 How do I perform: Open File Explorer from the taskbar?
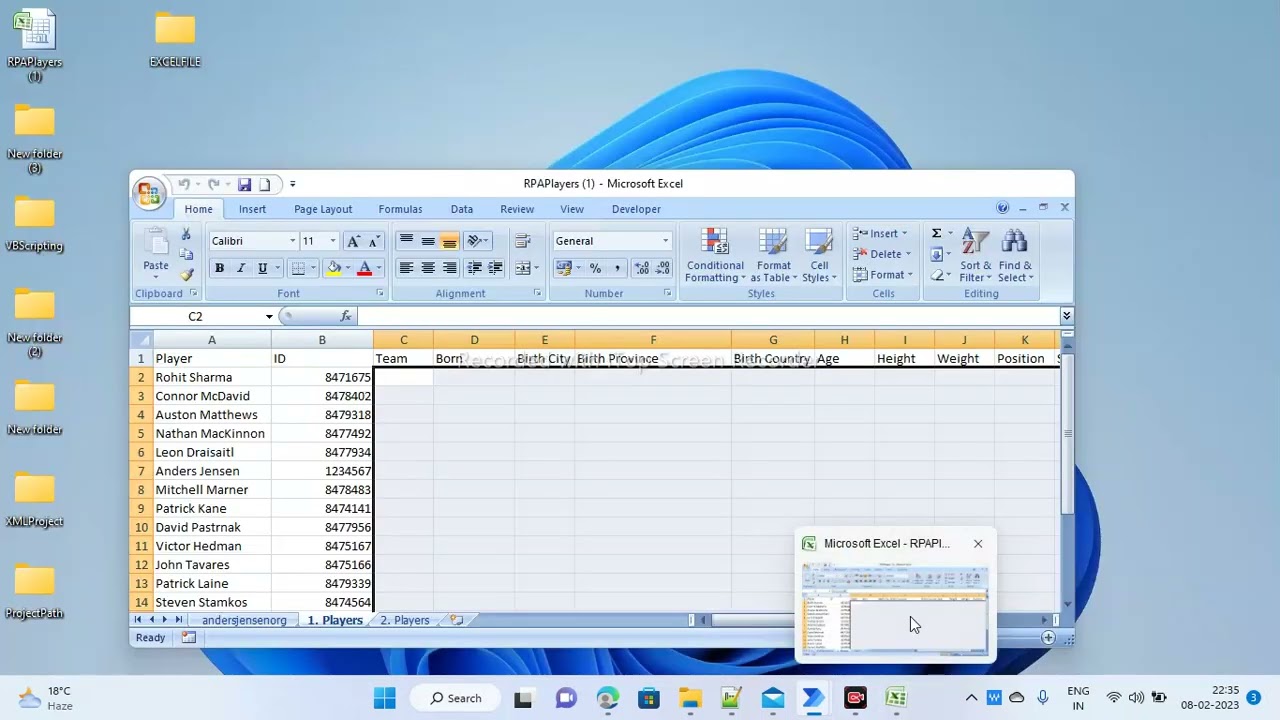pos(690,698)
